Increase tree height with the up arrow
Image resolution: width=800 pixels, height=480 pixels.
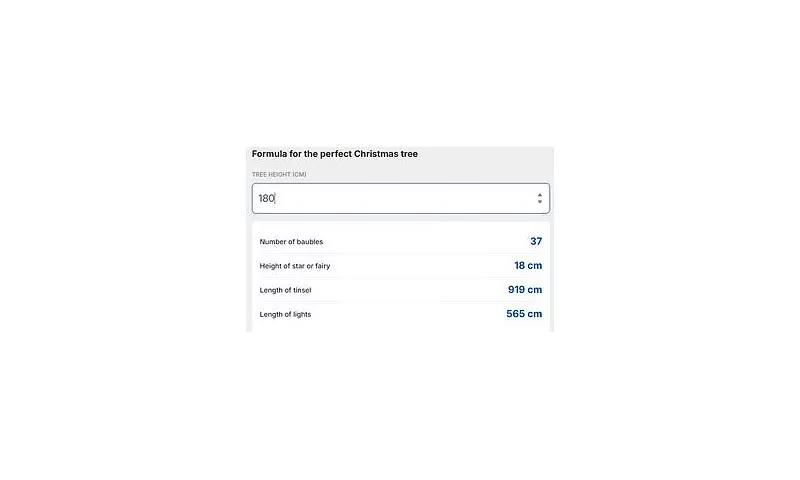coord(540,194)
